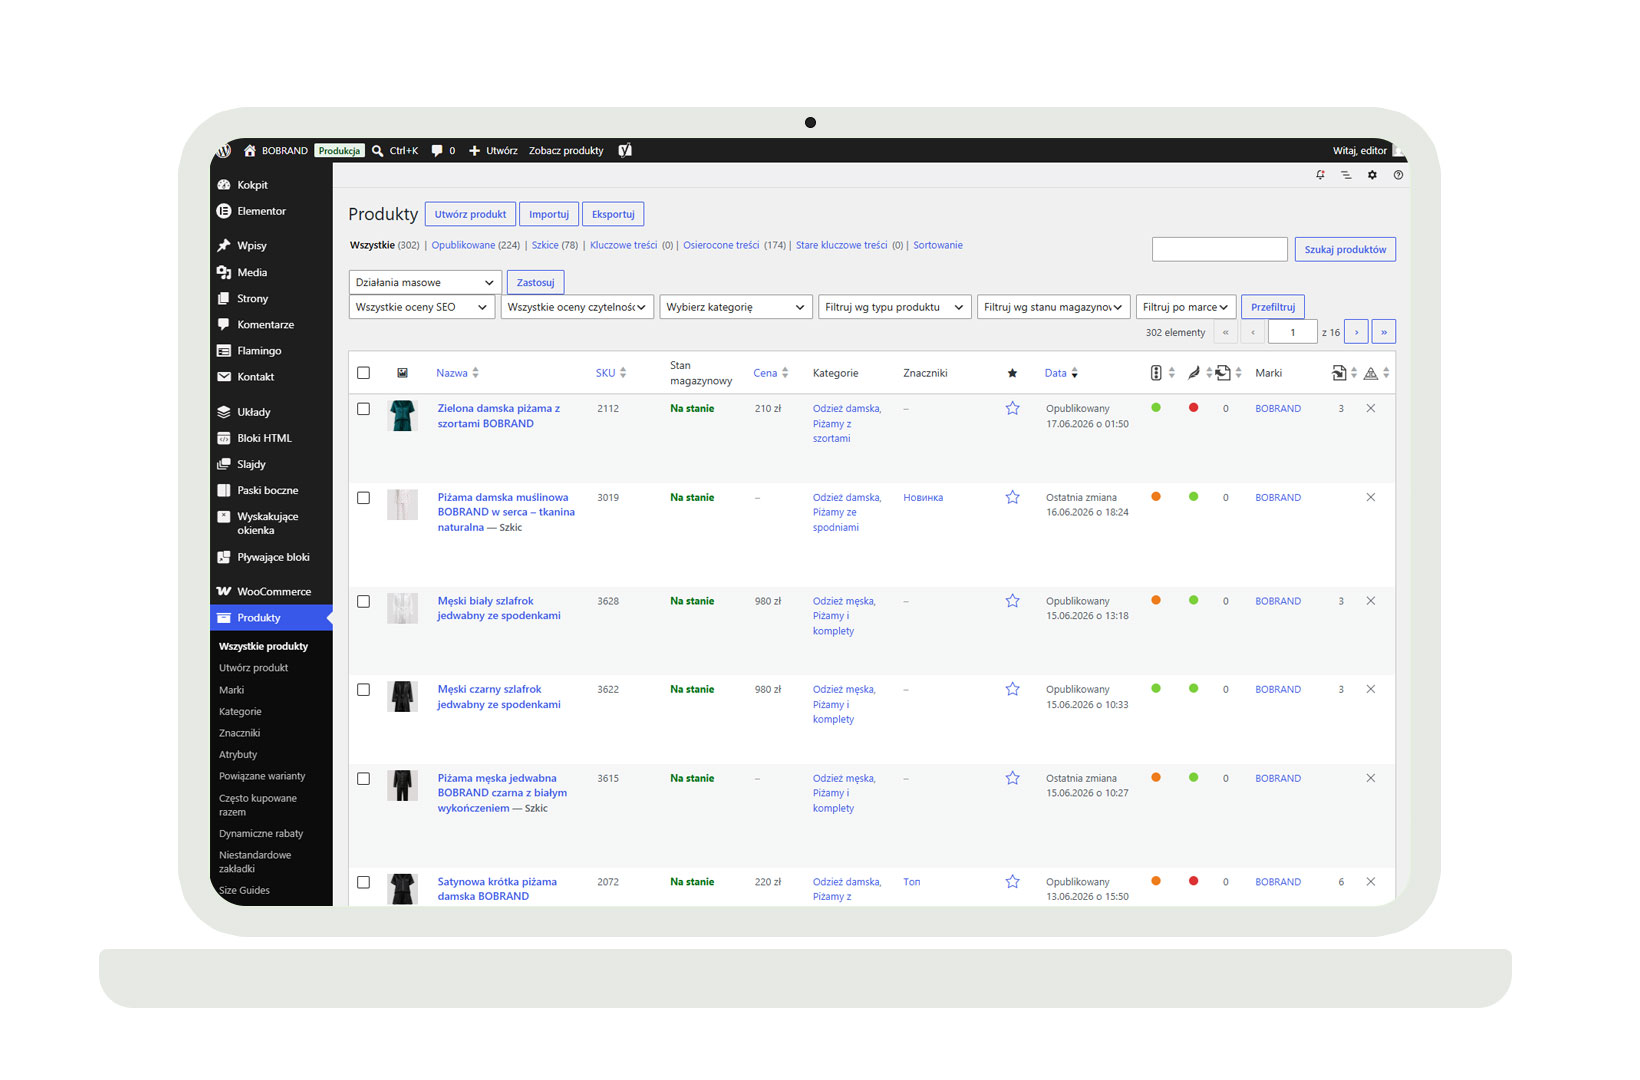The width and height of the screenshot is (1640, 1080).
Task: Open the comments bubble in admin bar
Action: (x=437, y=151)
